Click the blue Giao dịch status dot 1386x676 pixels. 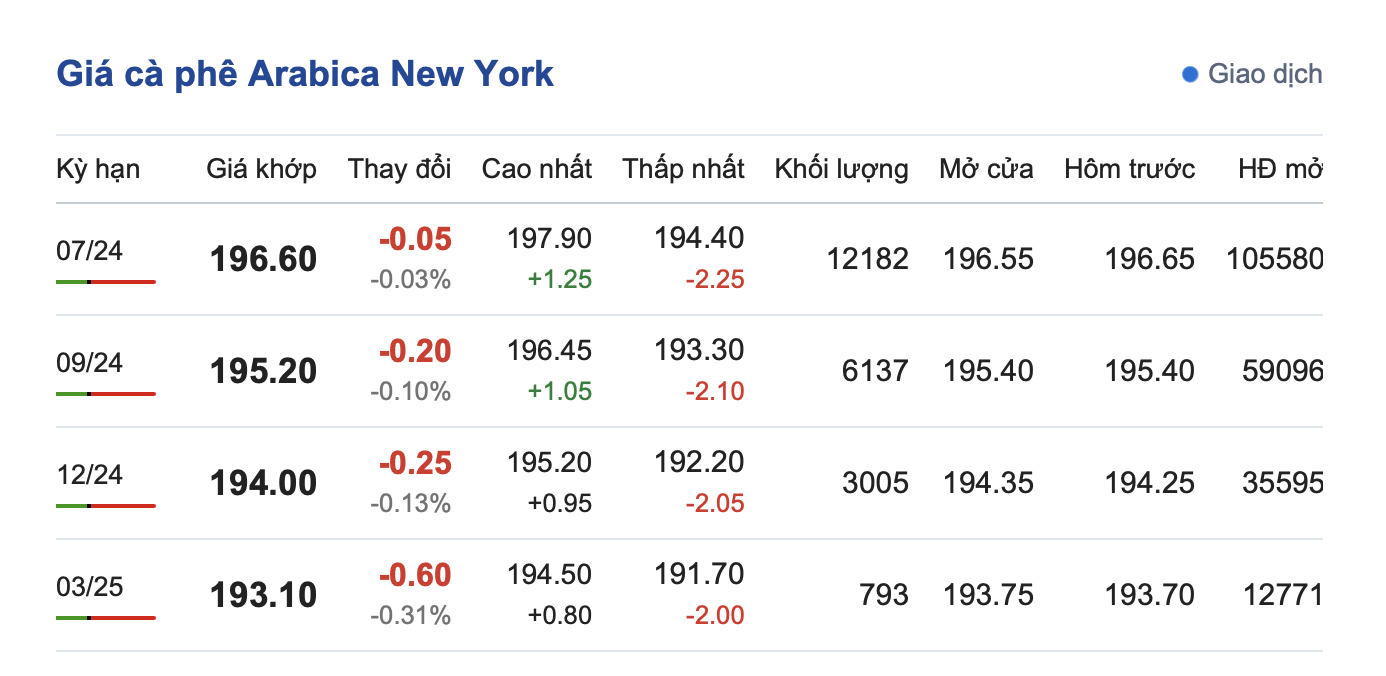coord(1190,74)
